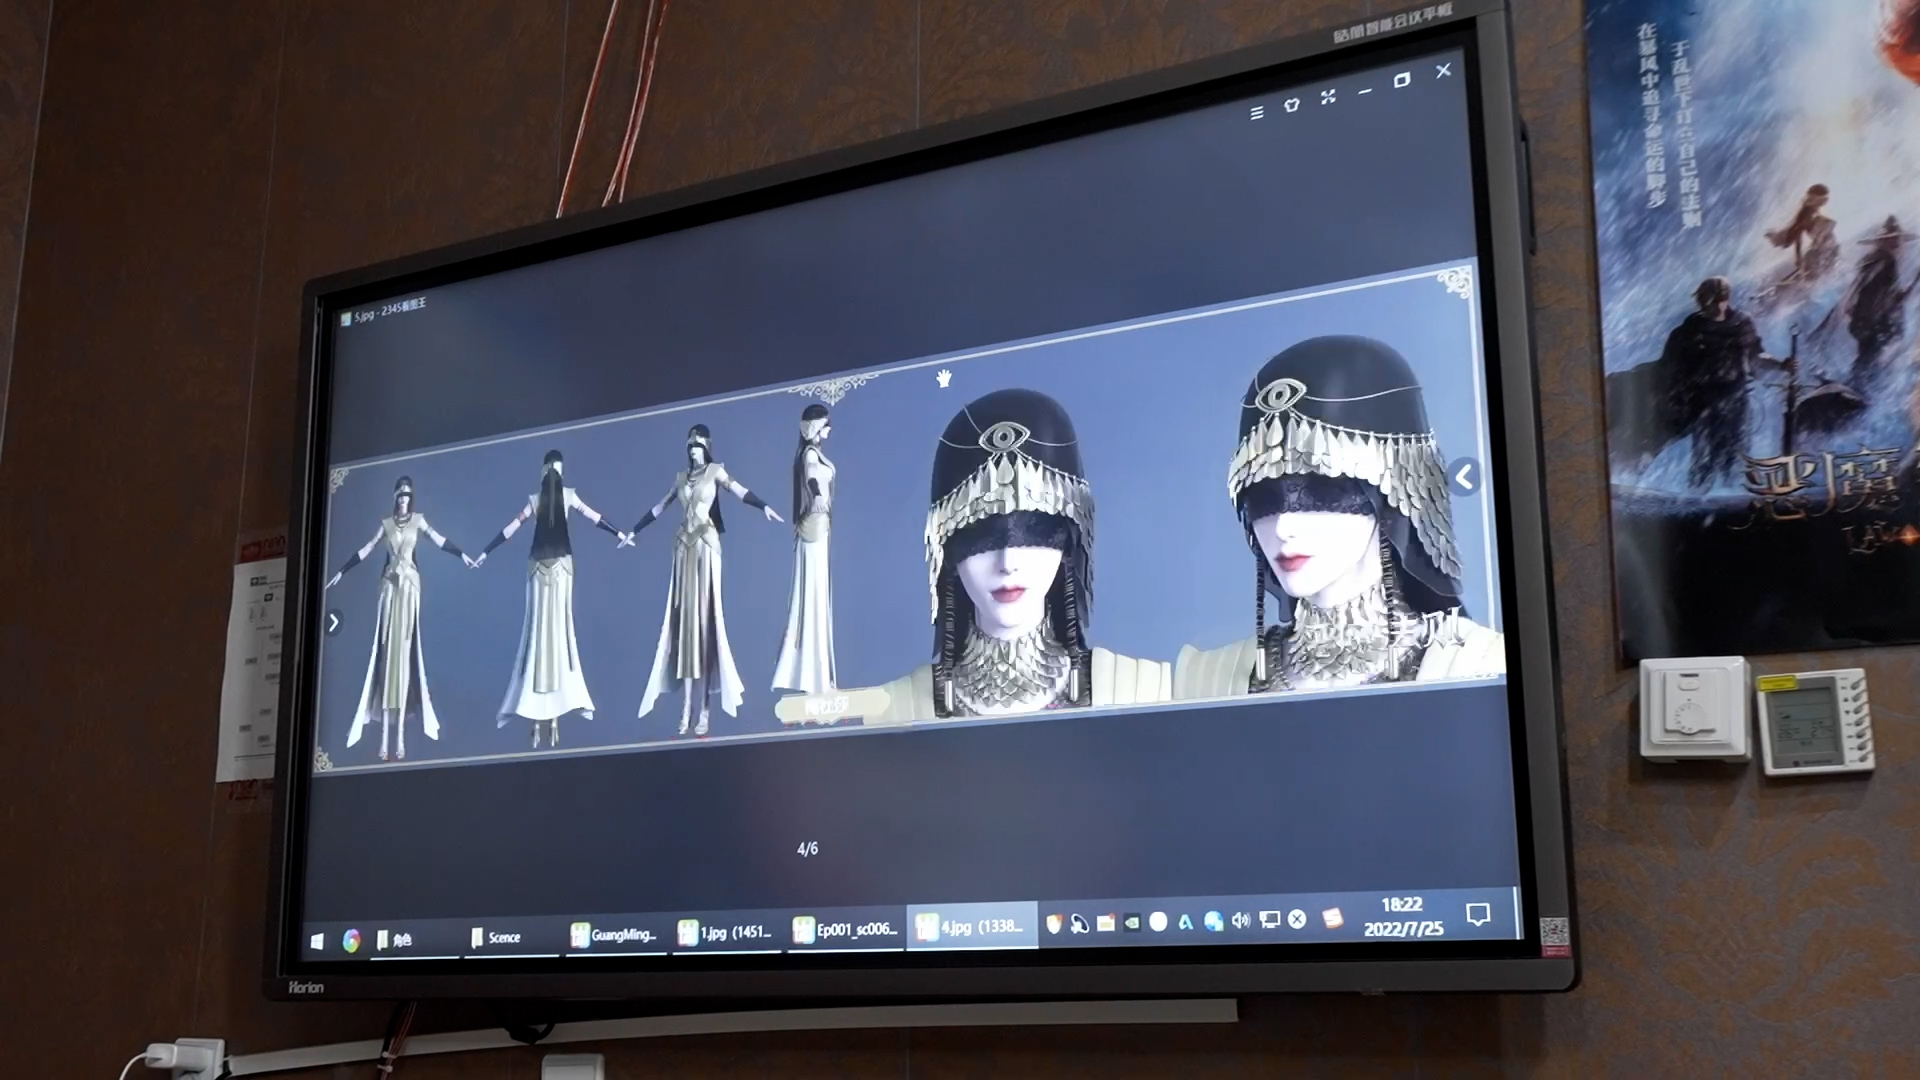Maximize the image viewer window
Image resolution: width=1920 pixels, height=1080 pixels.
(x=1402, y=80)
